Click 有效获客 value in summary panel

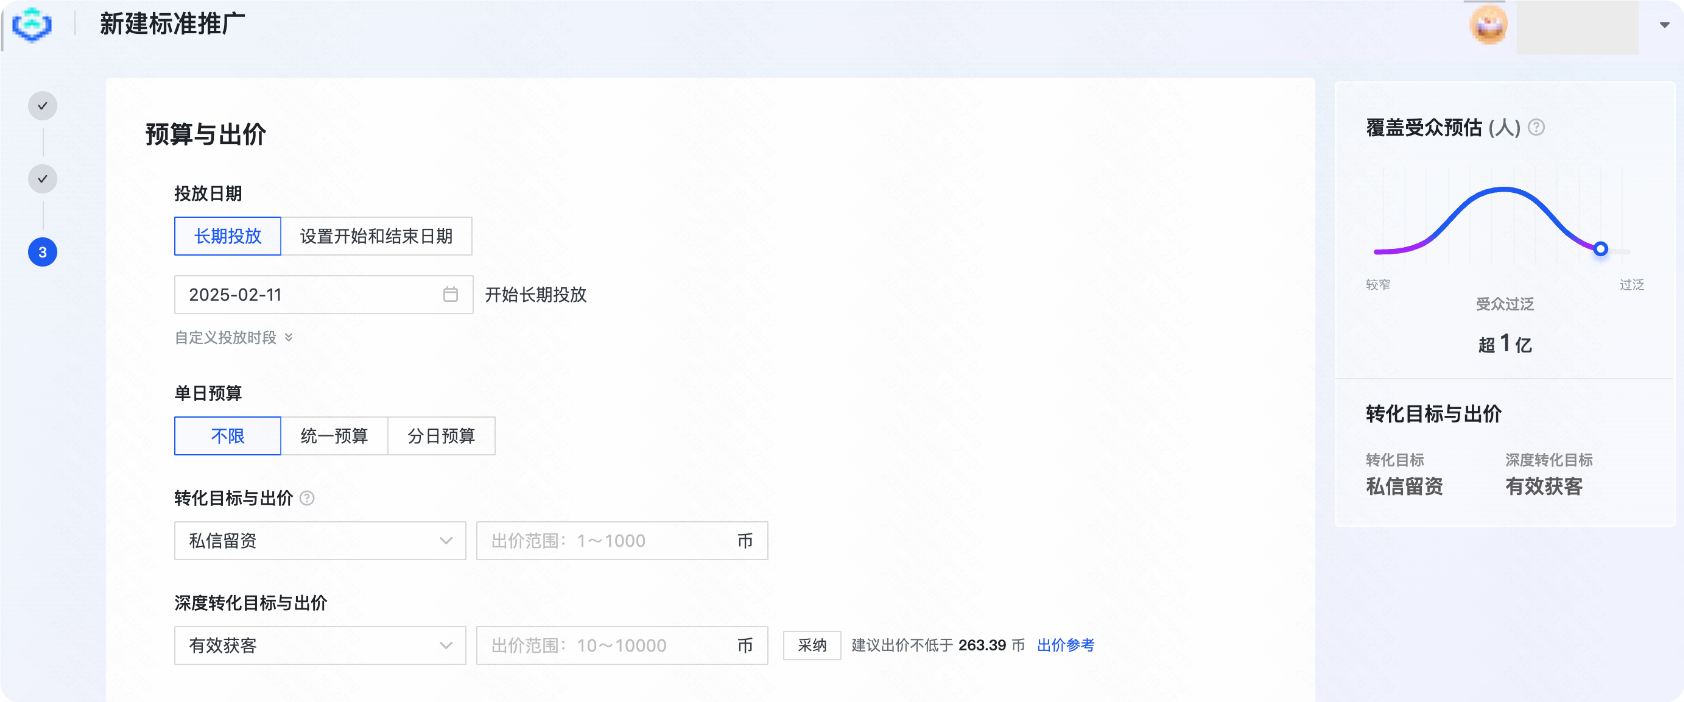click(1544, 486)
